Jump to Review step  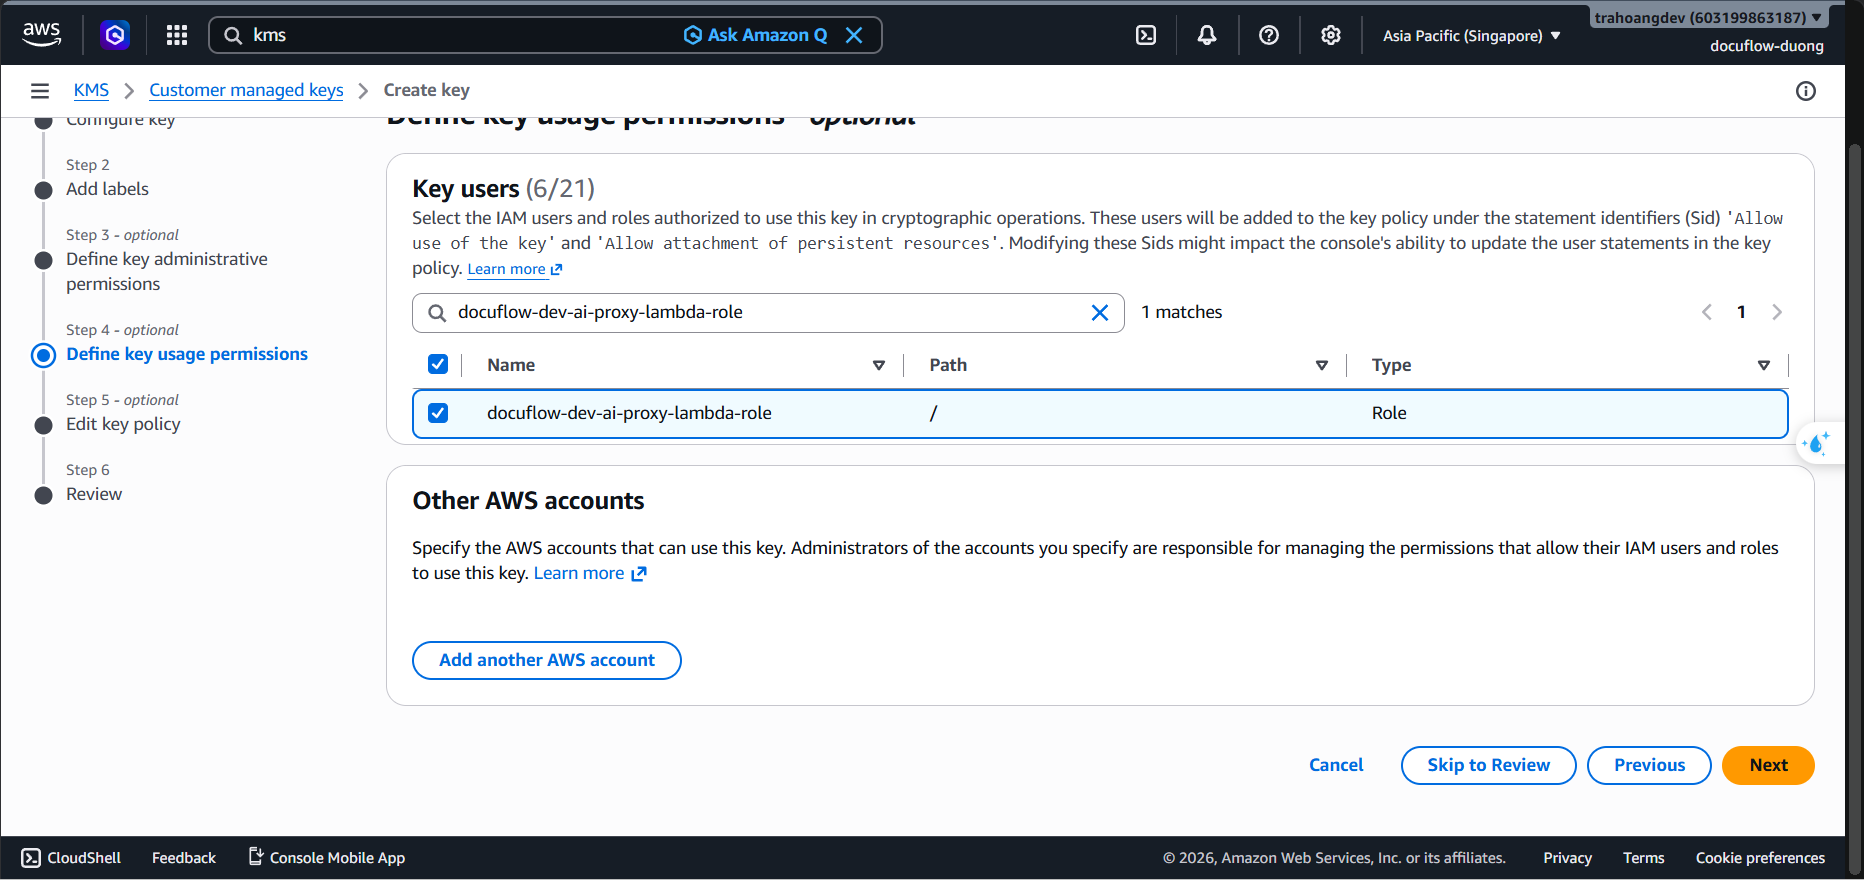pyautogui.click(x=94, y=494)
